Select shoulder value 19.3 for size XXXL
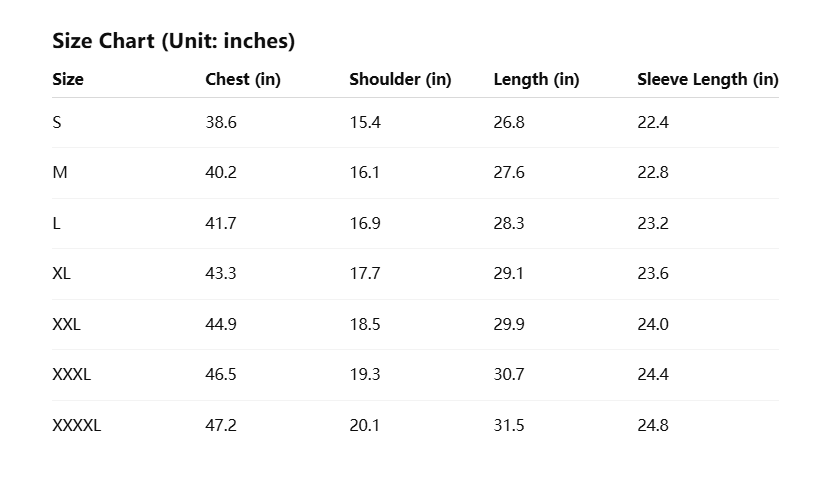The width and height of the screenshot is (828, 480). (x=365, y=375)
